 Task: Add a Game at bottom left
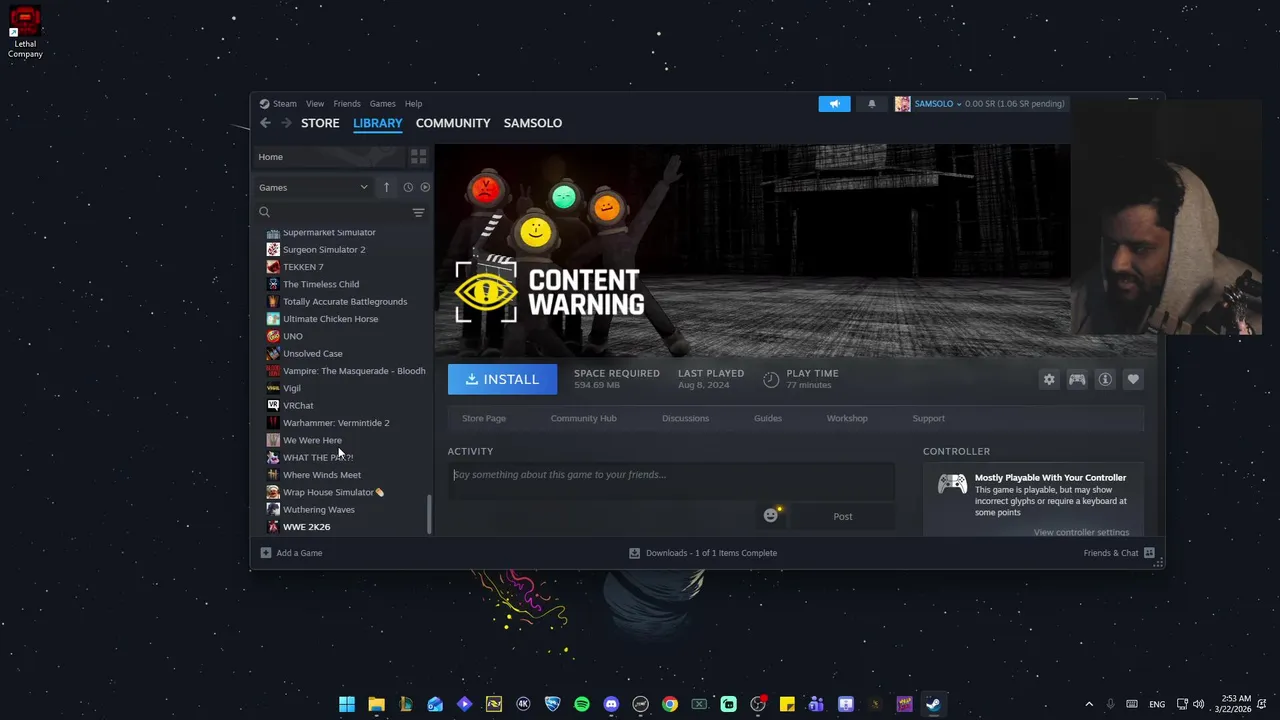[291, 553]
